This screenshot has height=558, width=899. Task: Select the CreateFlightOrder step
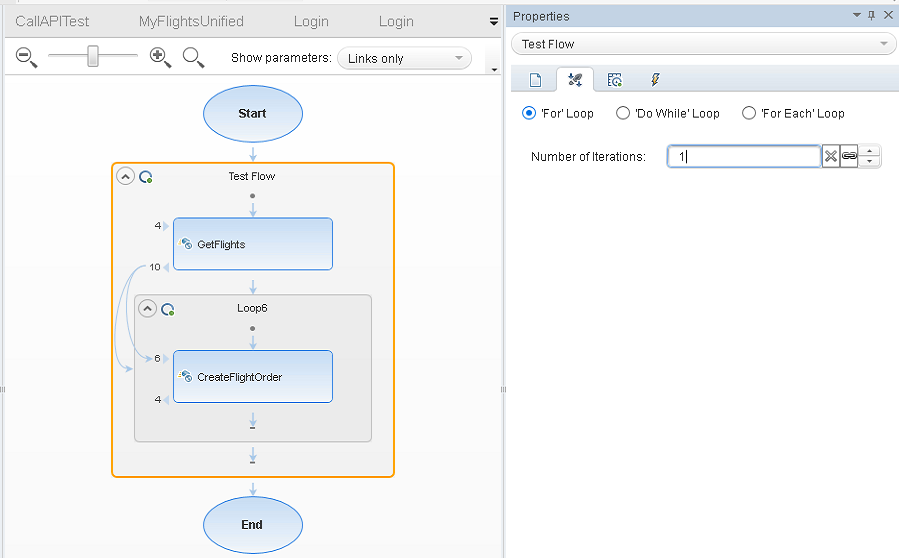click(252, 377)
